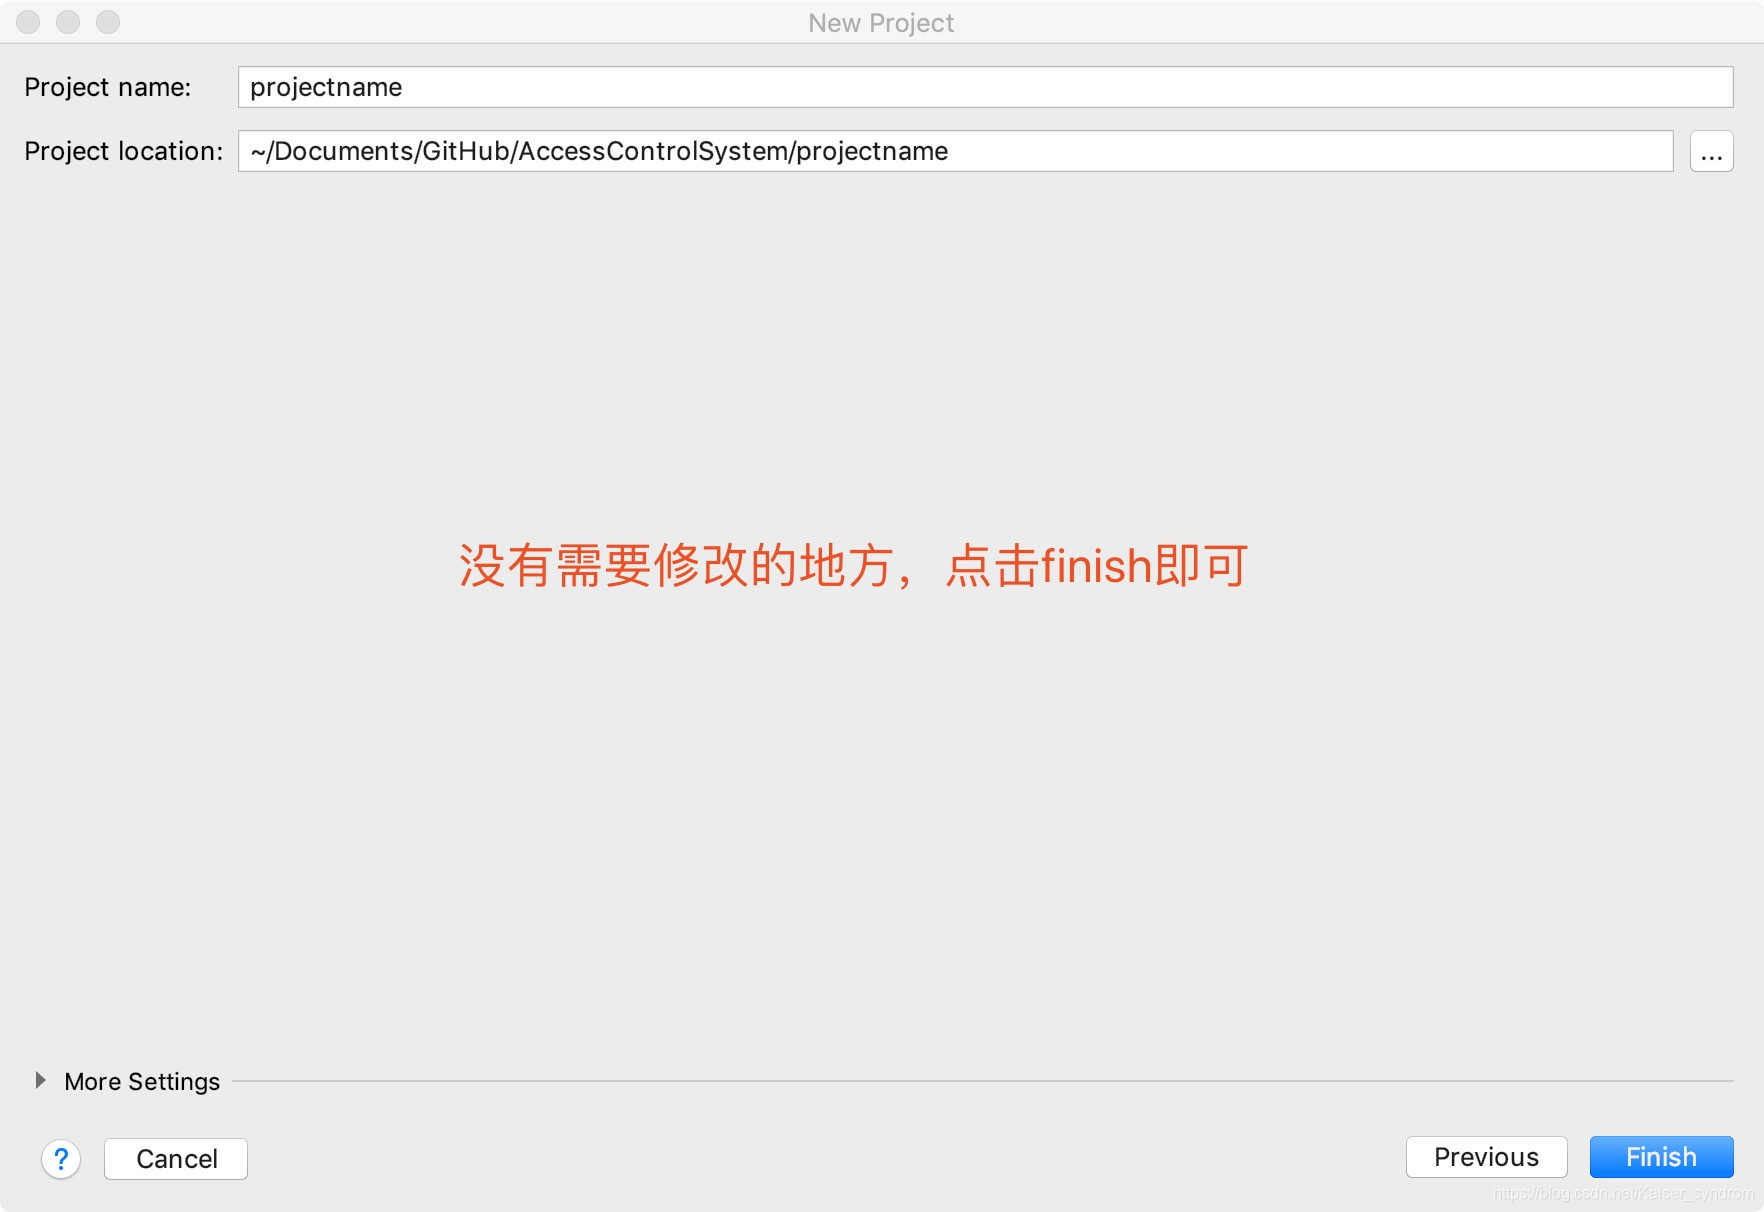Go back with the Previous button
This screenshot has height=1212, width=1764.
point(1486,1157)
